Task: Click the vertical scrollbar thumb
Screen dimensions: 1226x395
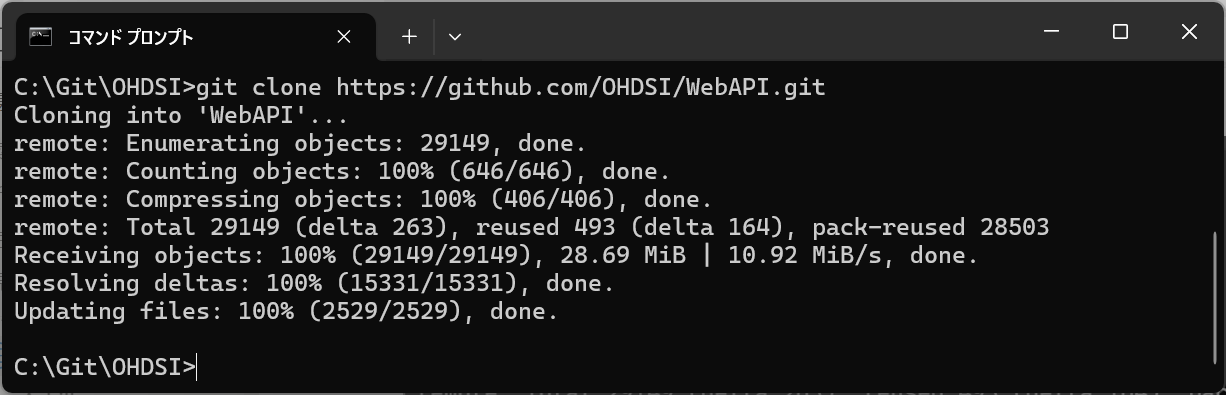Action: click(1216, 298)
